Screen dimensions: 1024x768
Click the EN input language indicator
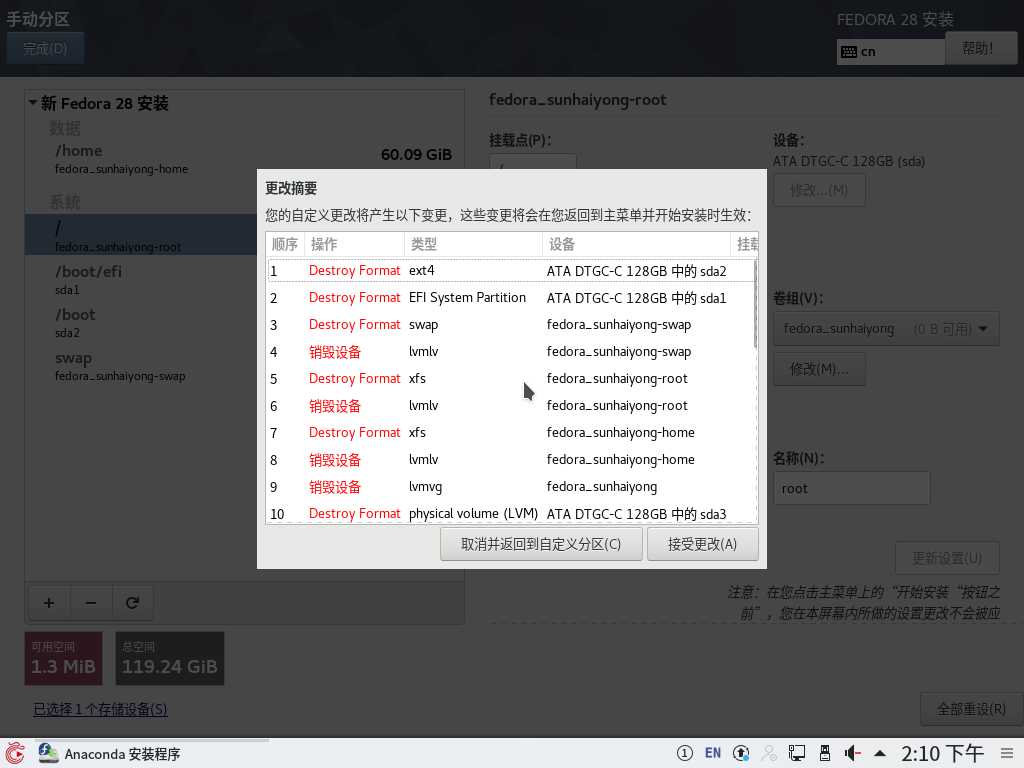712,753
